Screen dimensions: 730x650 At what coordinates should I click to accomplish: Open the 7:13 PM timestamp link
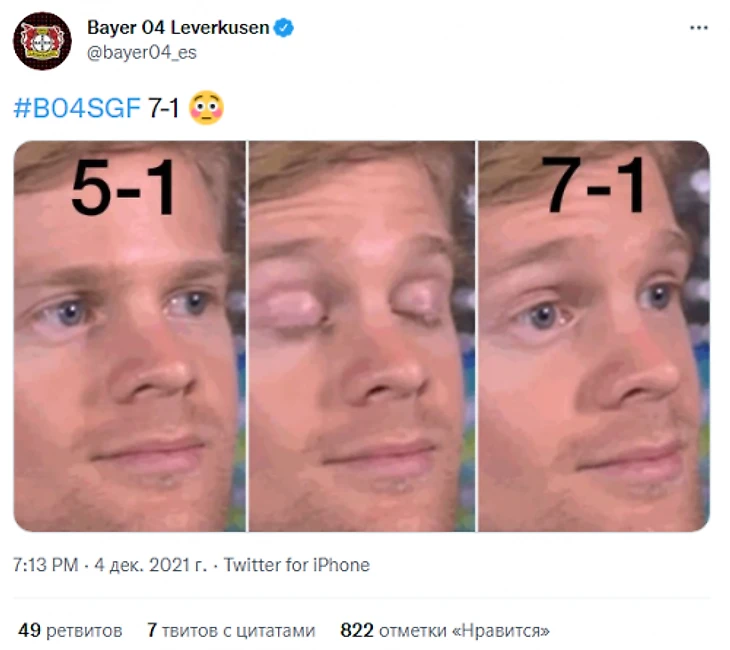(46, 565)
